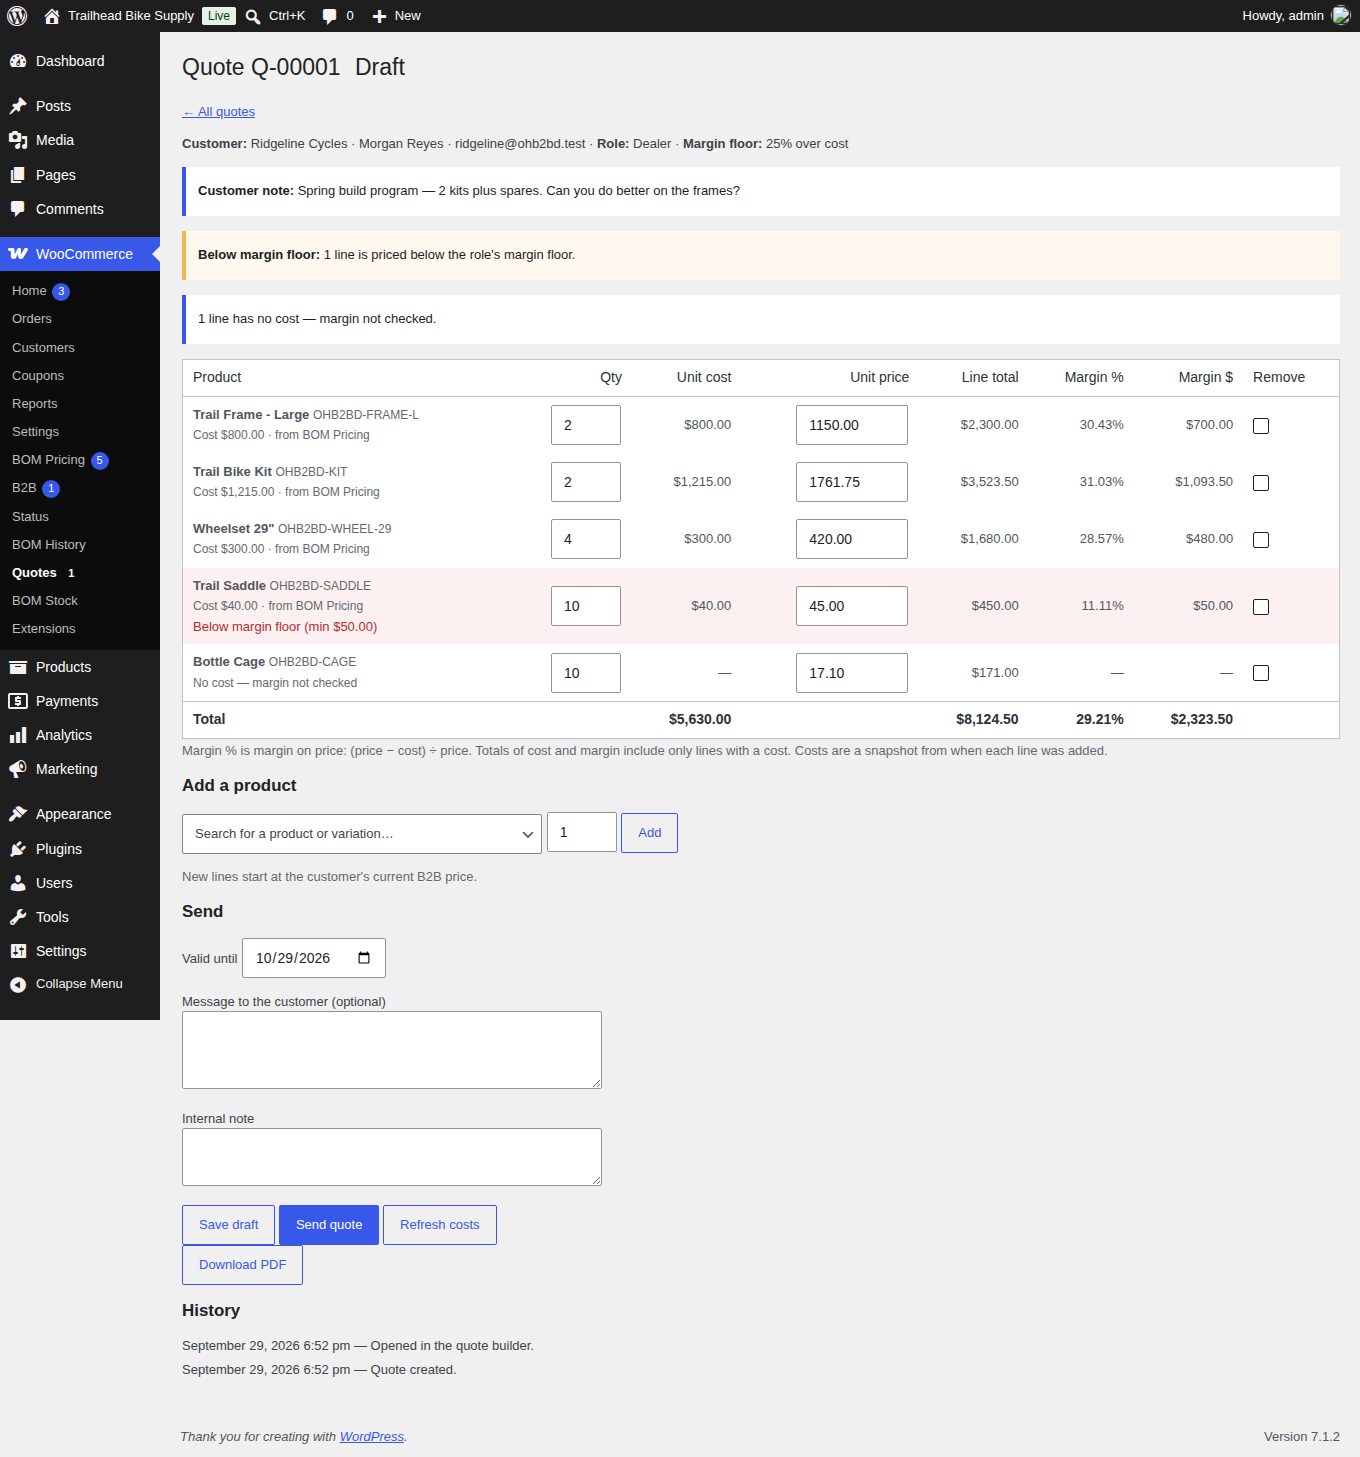
Task: Click the plus icon beside New
Action: coord(379,16)
